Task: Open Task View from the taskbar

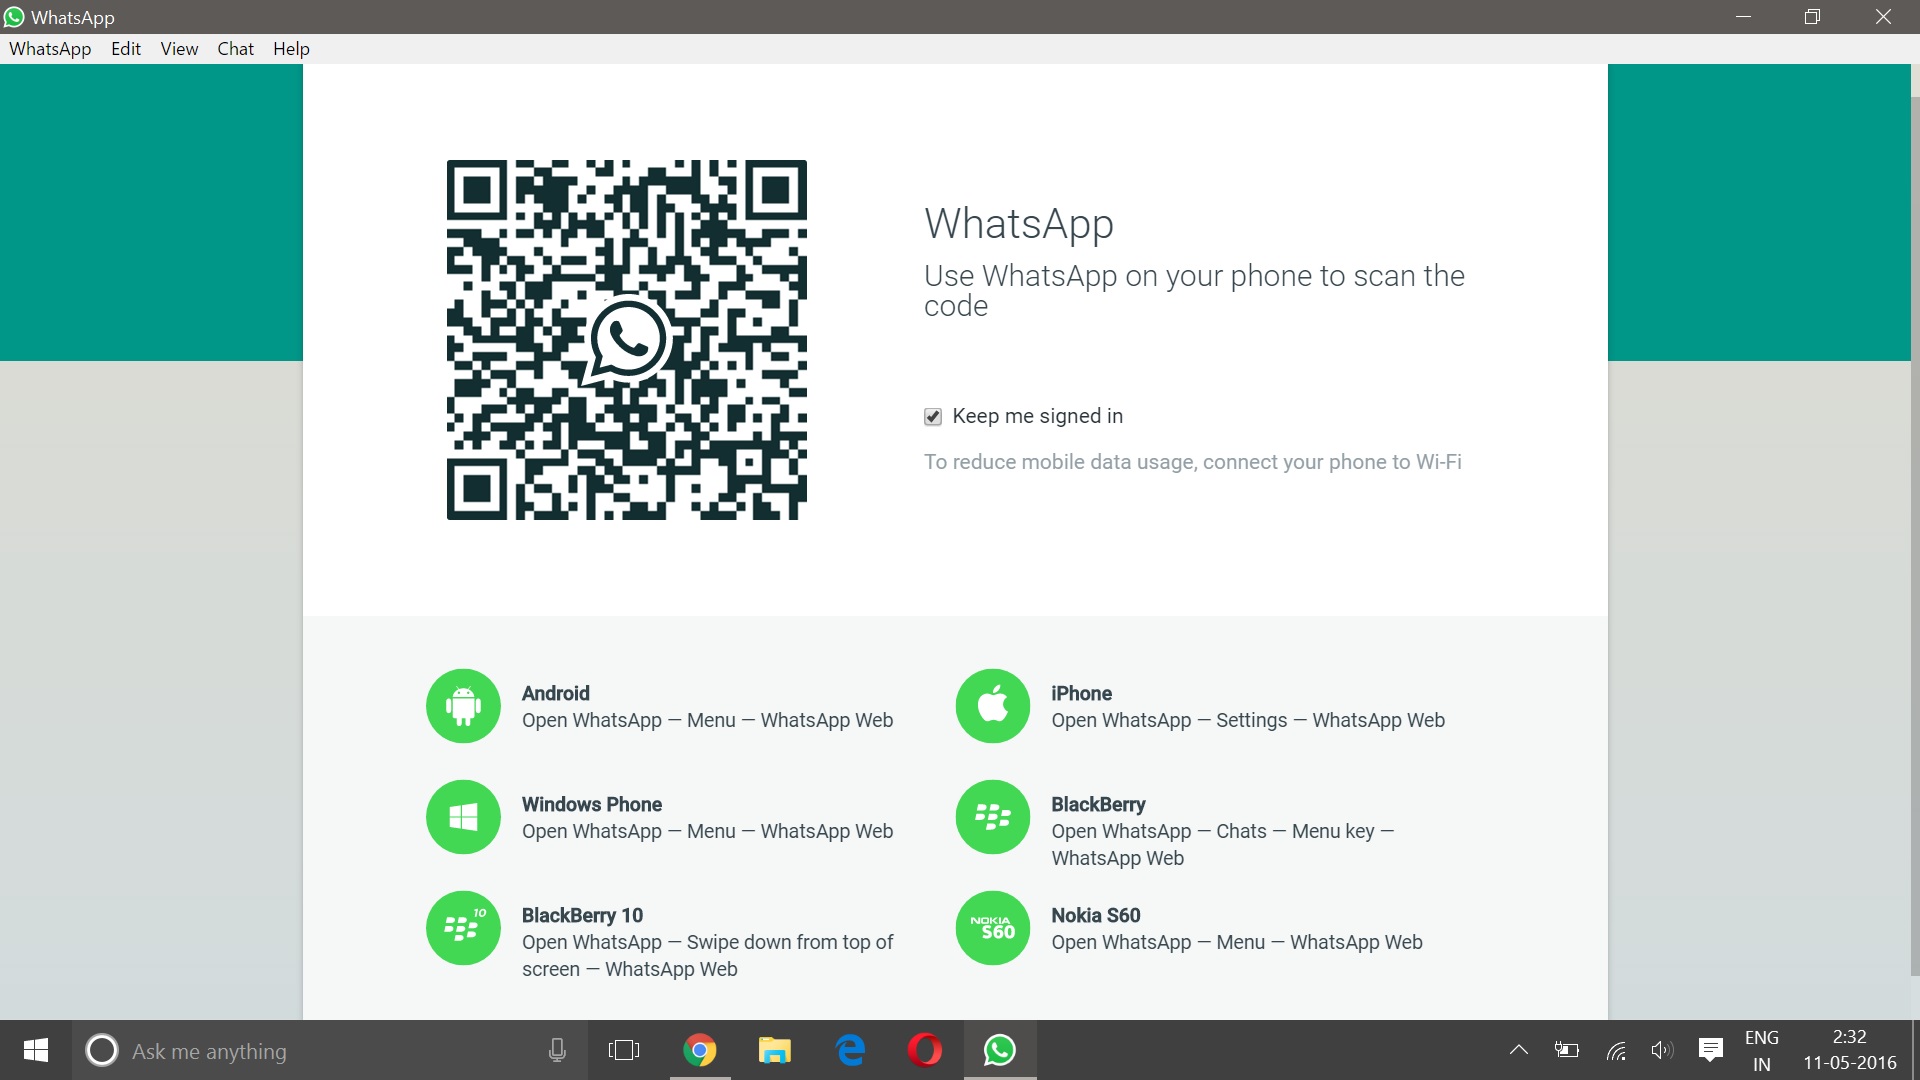Action: tap(624, 1050)
